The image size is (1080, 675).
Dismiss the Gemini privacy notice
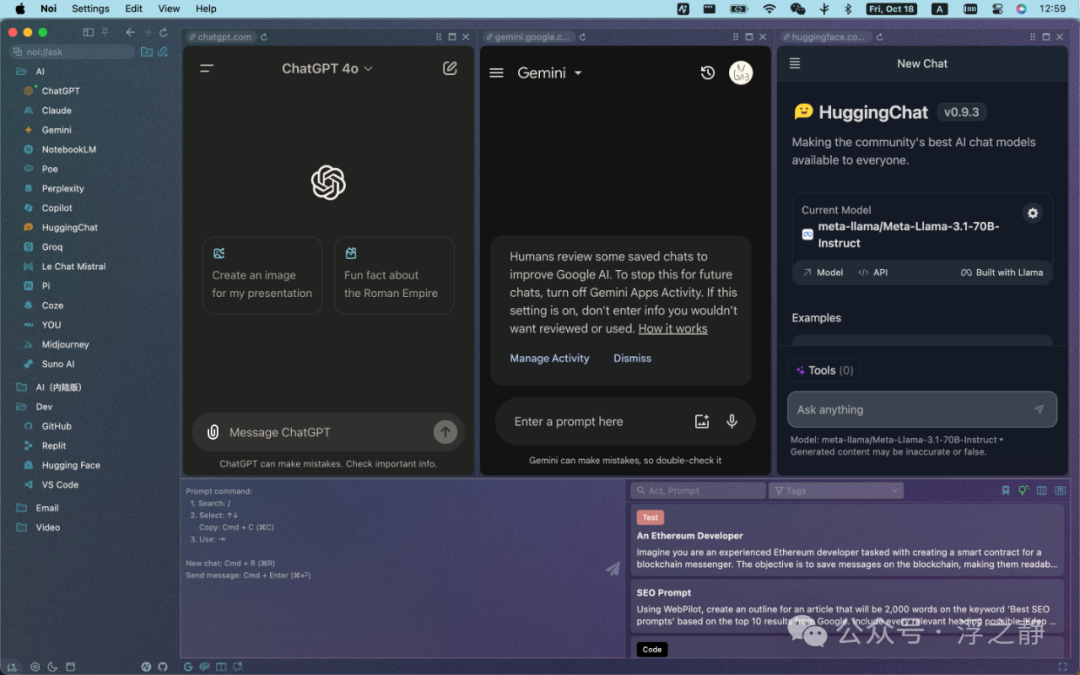coord(632,358)
